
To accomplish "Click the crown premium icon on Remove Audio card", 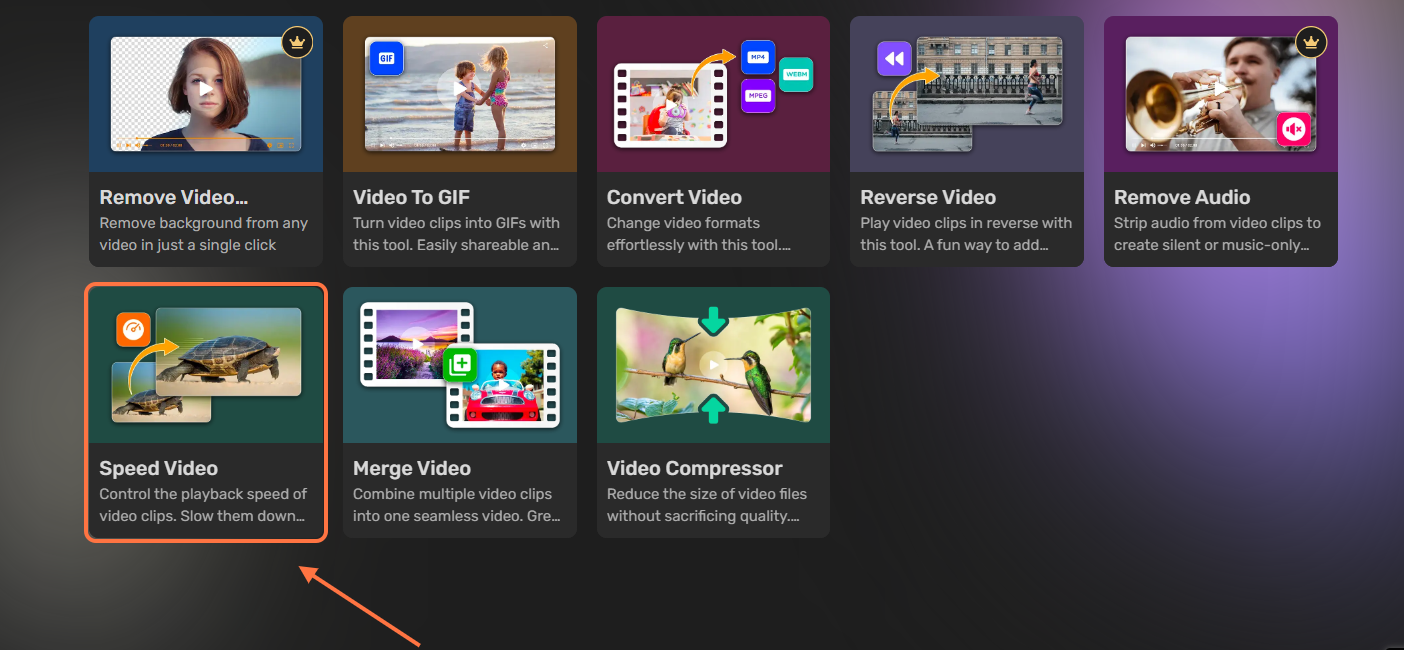I will (x=1311, y=42).
